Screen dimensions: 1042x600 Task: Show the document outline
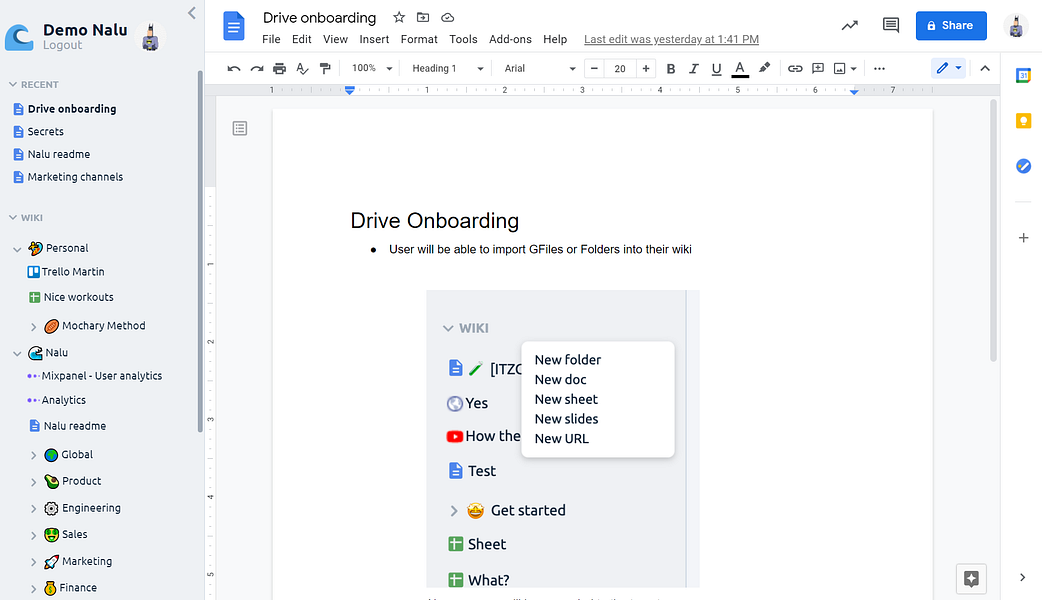tap(240, 128)
